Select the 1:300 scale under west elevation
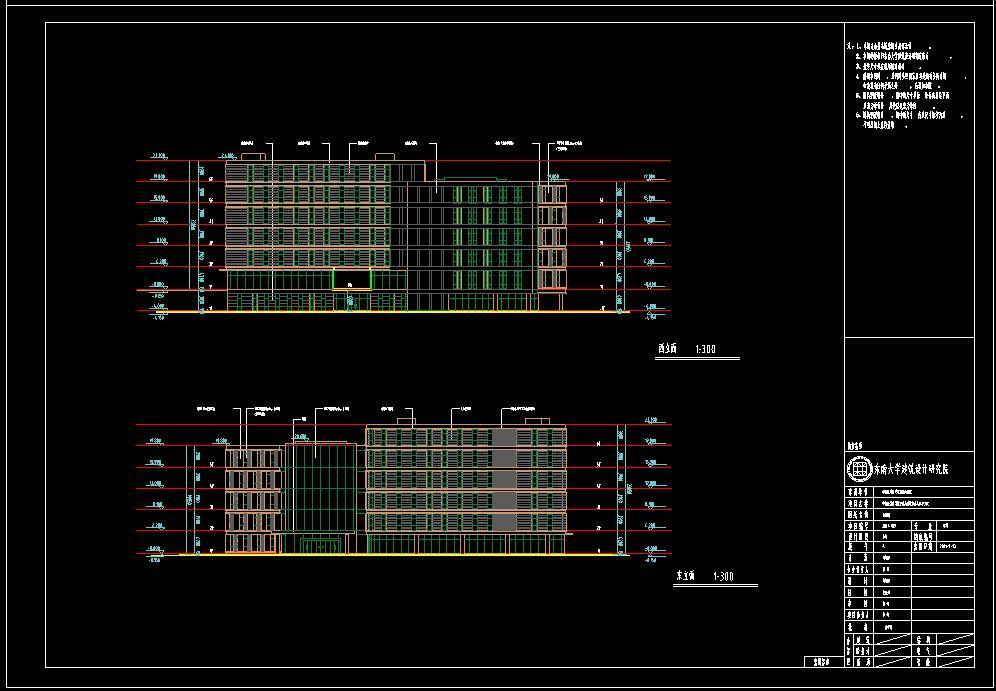Image resolution: width=996 pixels, height=691 pixels. (x=706, y=349)
